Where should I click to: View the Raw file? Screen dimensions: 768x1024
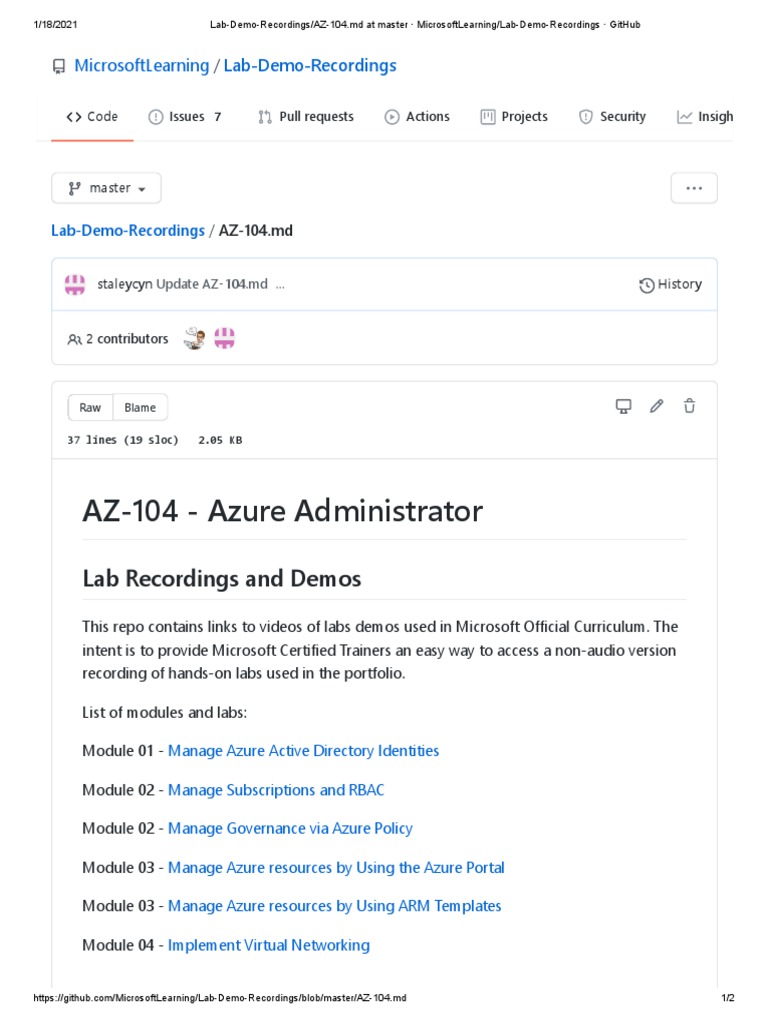pos(90,408)
